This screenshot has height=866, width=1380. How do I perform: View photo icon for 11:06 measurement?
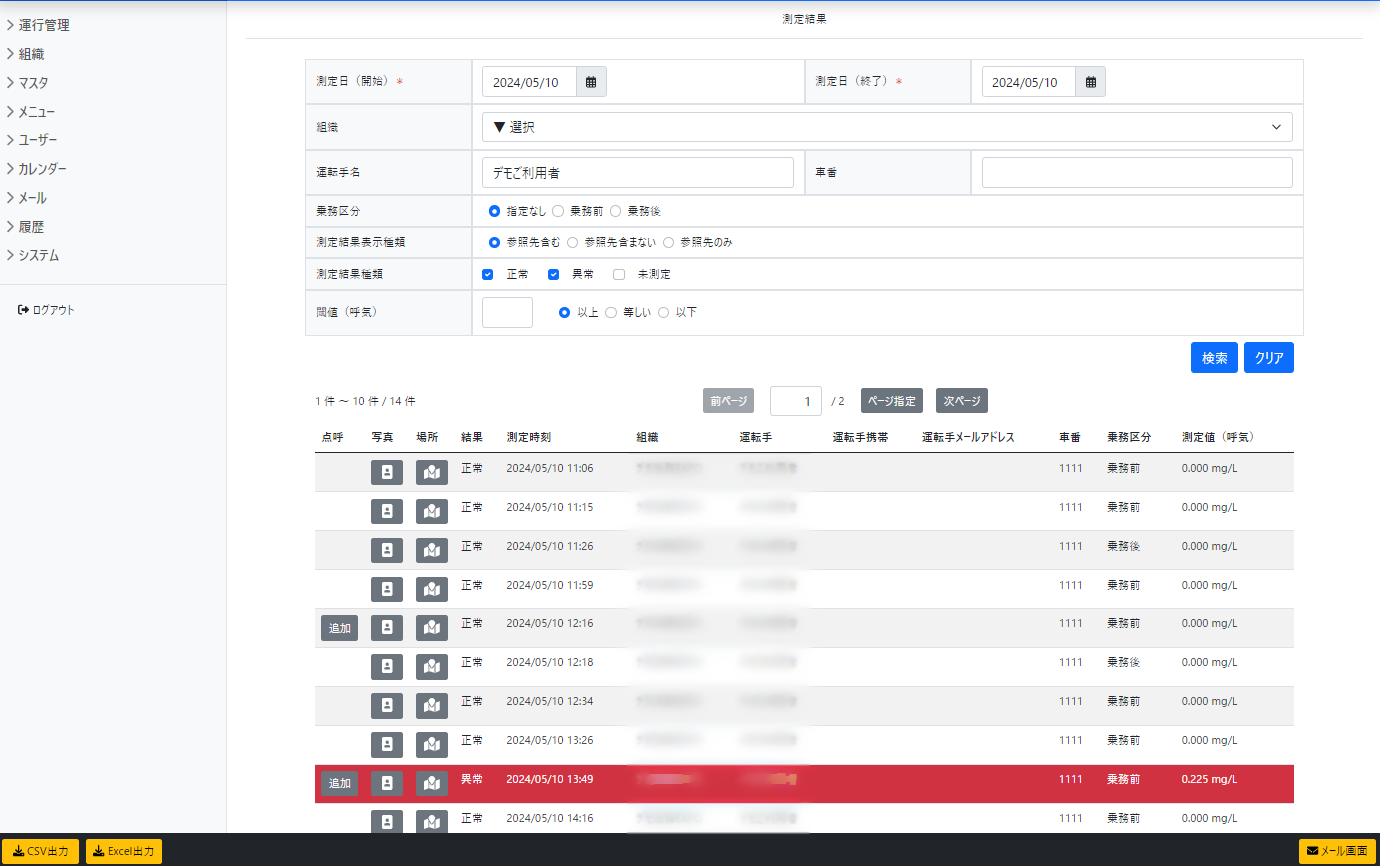(x=387, y=472)
